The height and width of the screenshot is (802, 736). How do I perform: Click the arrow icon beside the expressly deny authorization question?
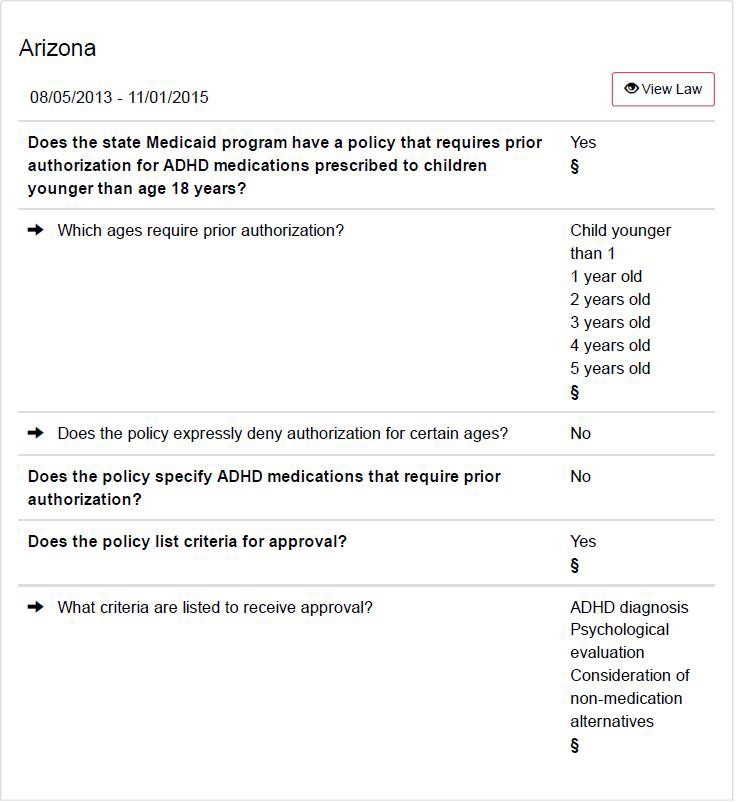coord(36,433)
